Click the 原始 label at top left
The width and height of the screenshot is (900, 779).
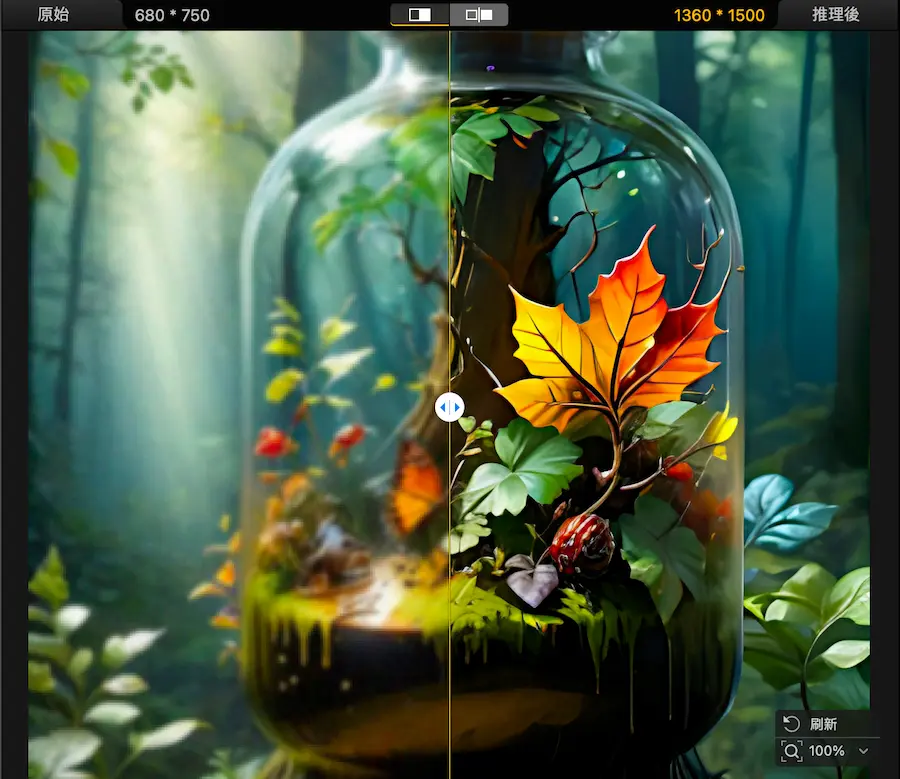tap(54, 15)
